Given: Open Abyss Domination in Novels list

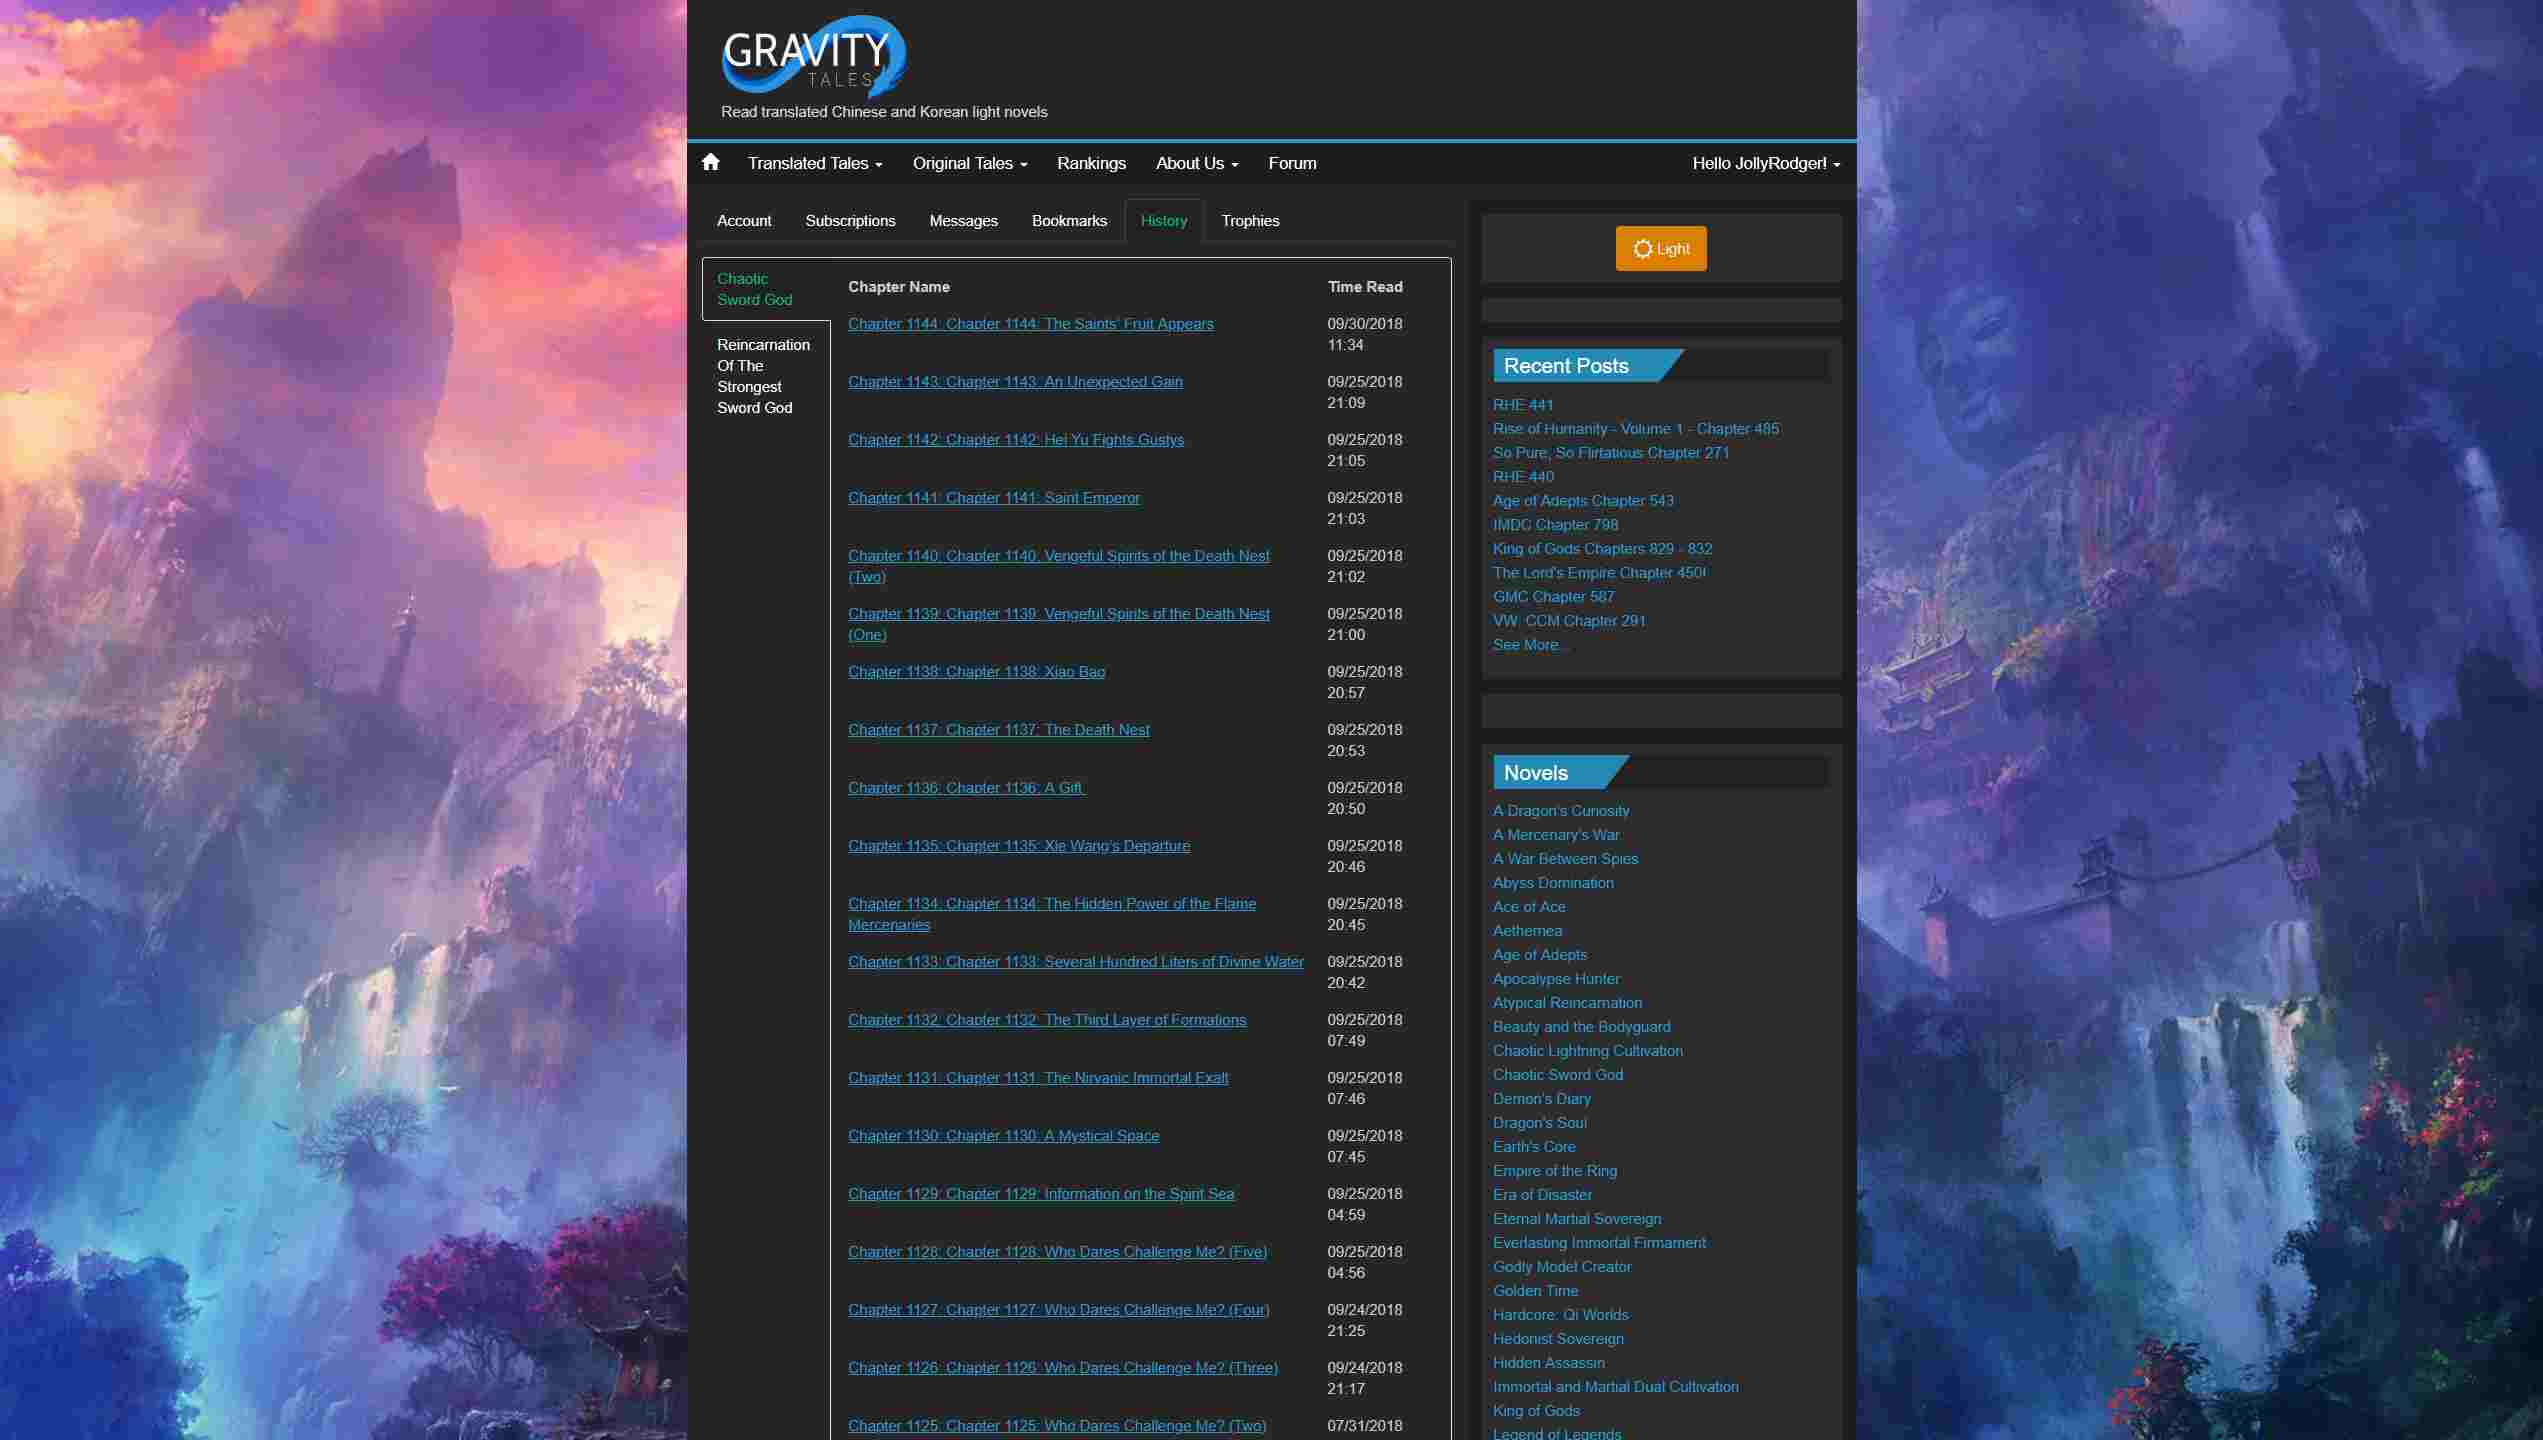Looking at the screenshot, I should (1553, 883).
